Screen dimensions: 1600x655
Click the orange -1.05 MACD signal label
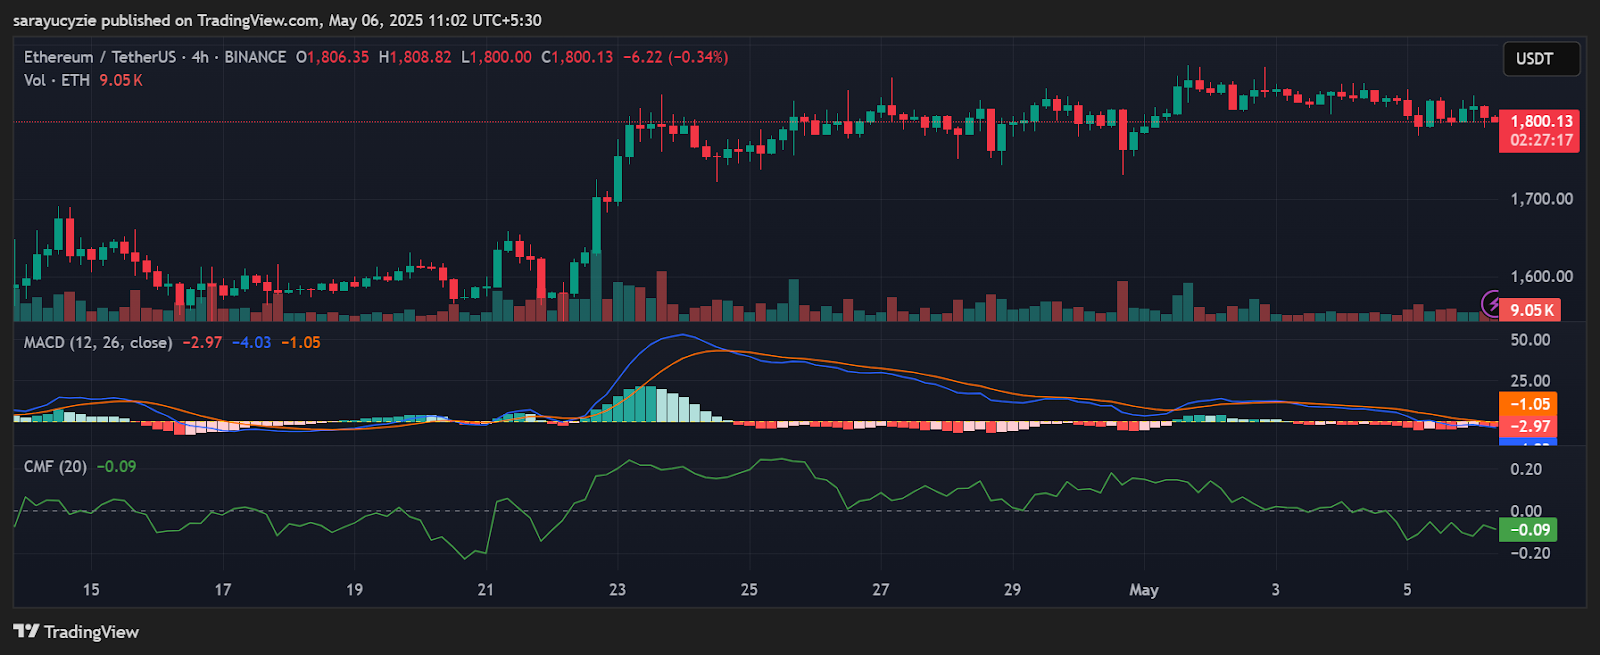[x=1528, y=404]
